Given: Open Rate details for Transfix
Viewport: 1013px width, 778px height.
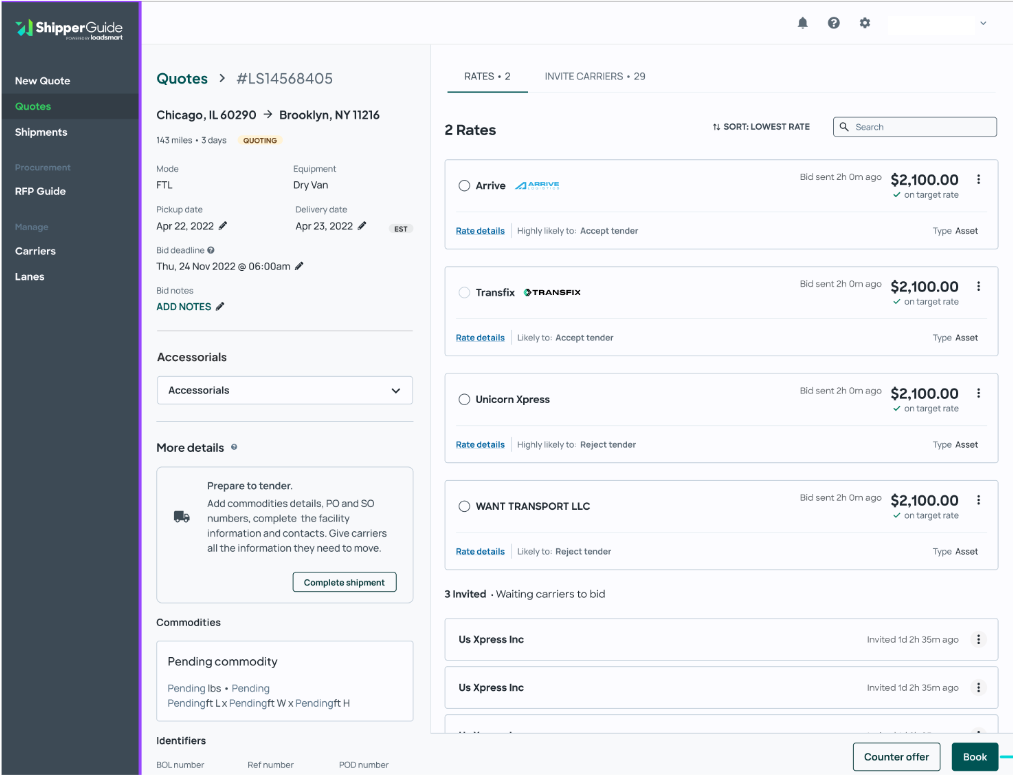Looking at the screenshot, I should point(480,337).
